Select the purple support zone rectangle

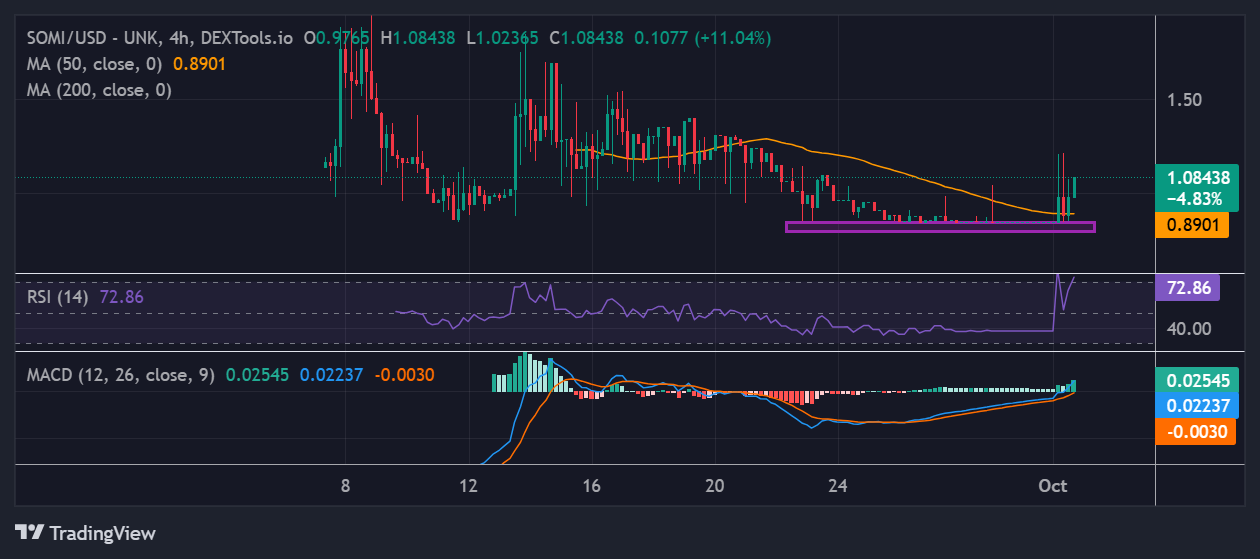pyautogui.click(x=940, y=227)
